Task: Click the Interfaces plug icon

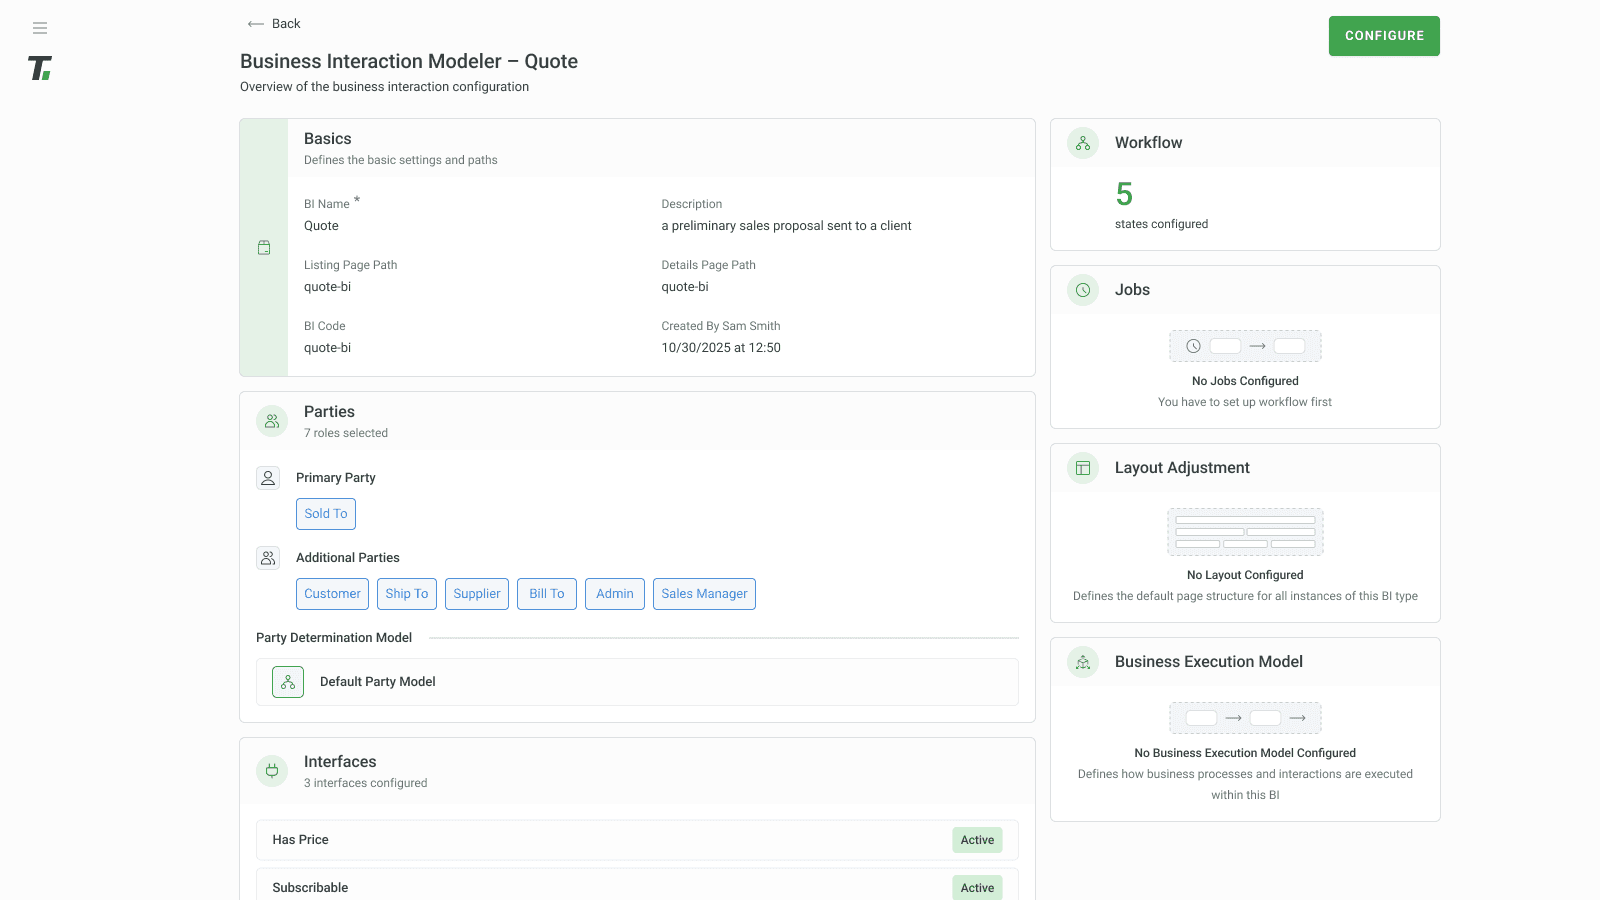Action: [271, 771]
